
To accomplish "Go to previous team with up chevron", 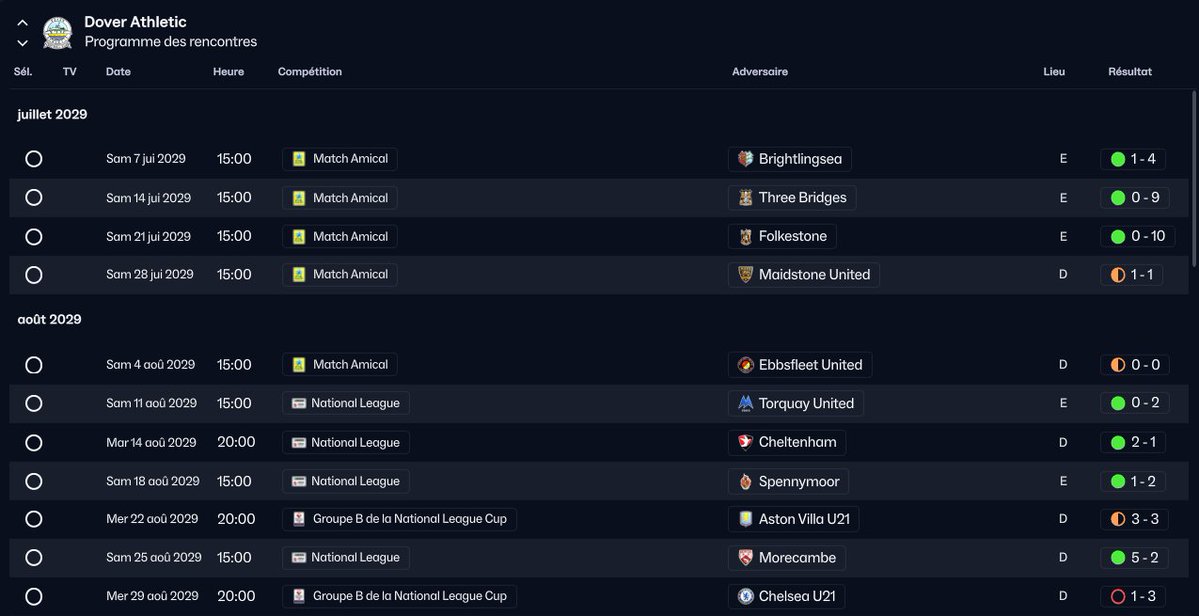I will click(23, 23).
